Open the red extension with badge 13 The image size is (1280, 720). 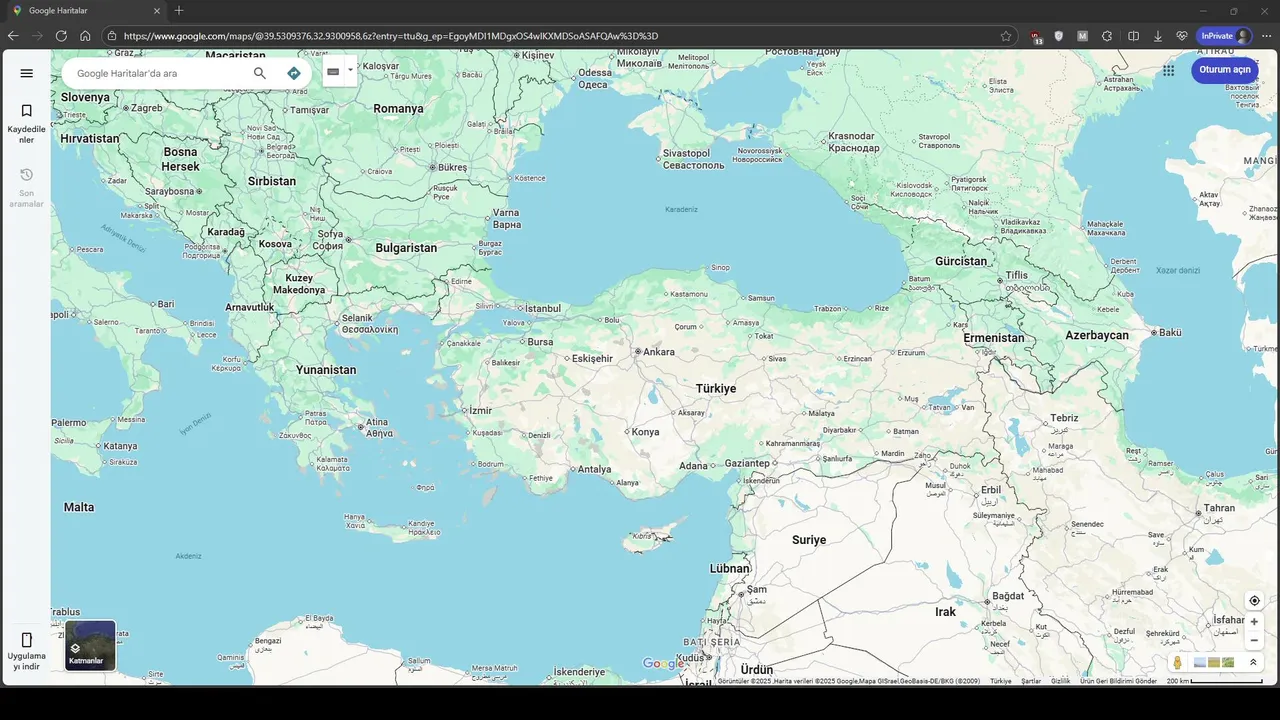pyautogui.click(x=1036, y=37)
